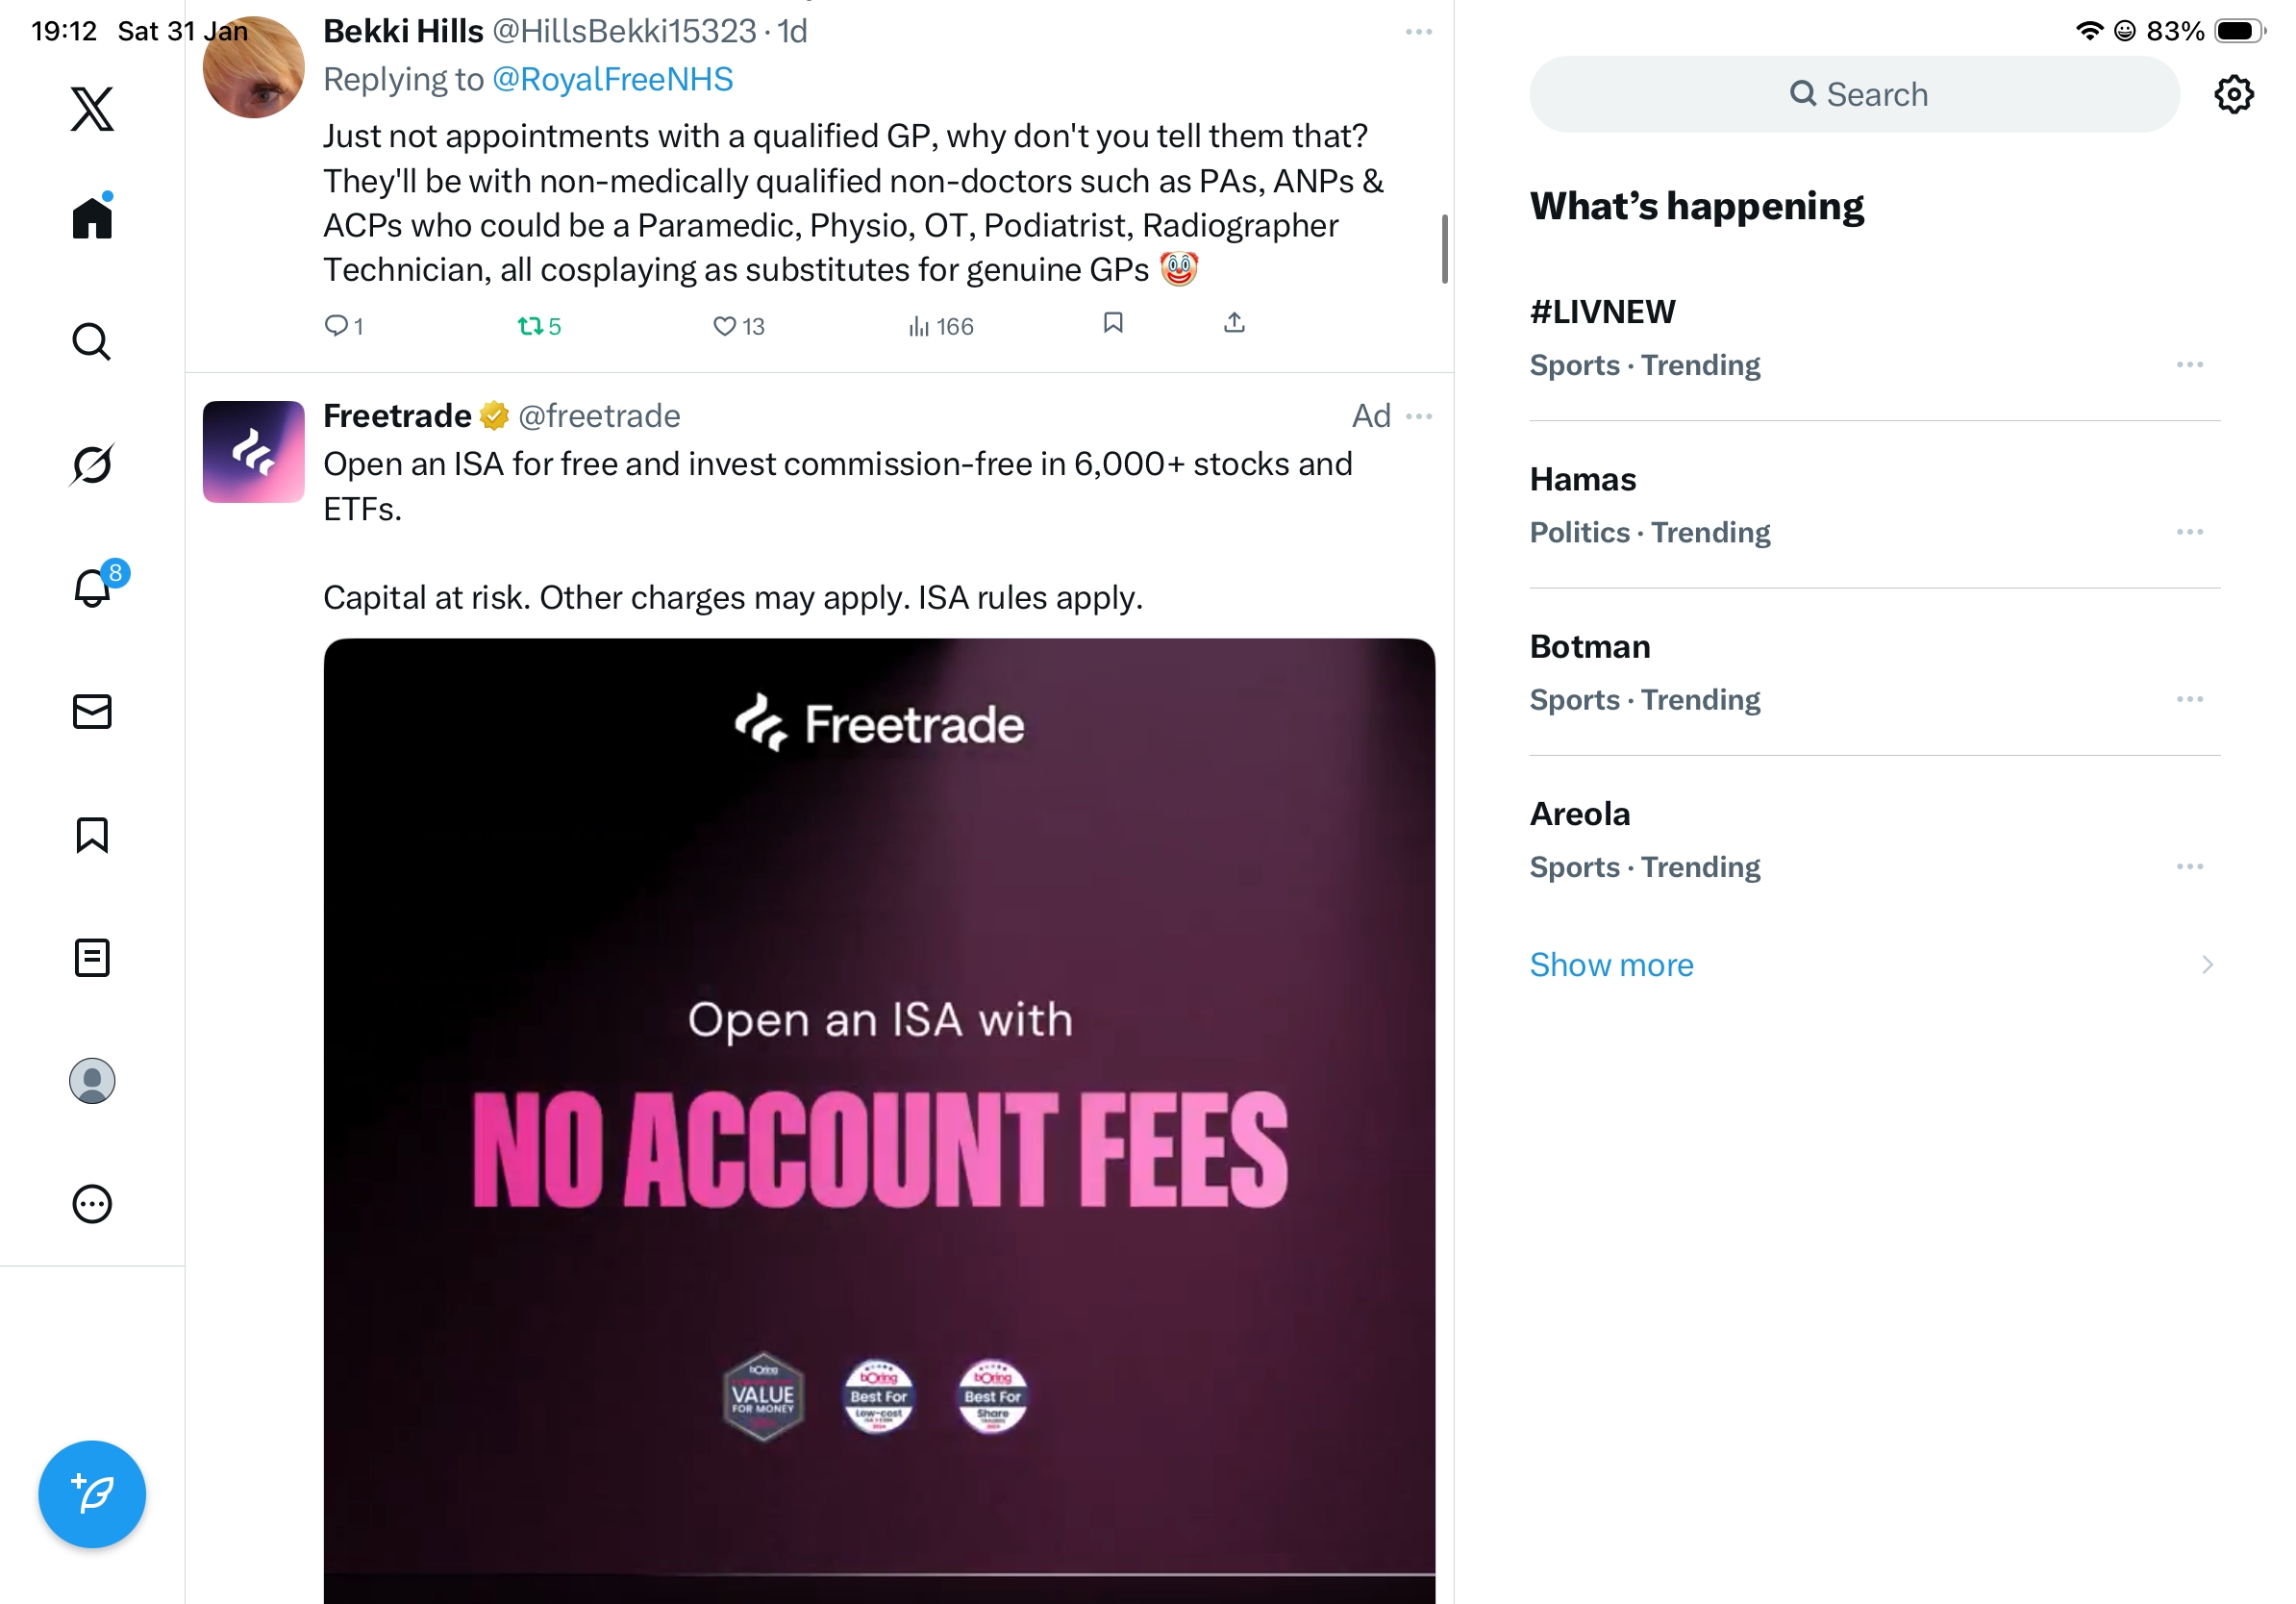
Task: Open search settings gear icon
Action: click(x=2232, y=95)
